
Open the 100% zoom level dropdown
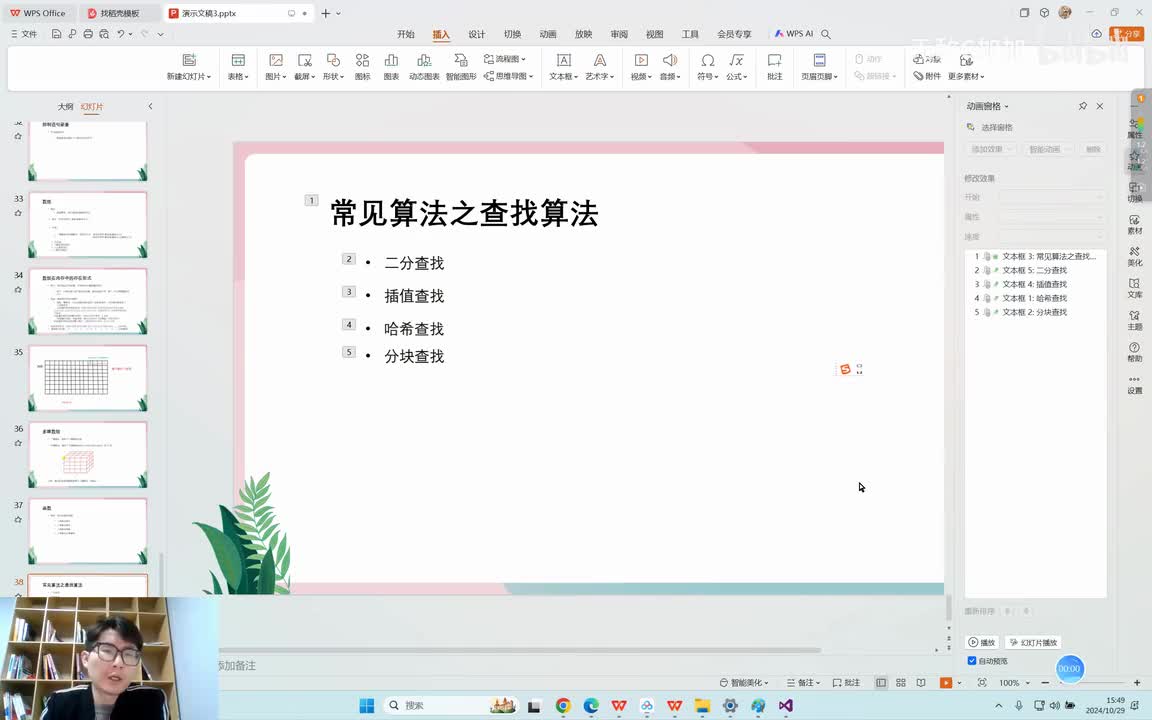click(x=1027, y=683)
